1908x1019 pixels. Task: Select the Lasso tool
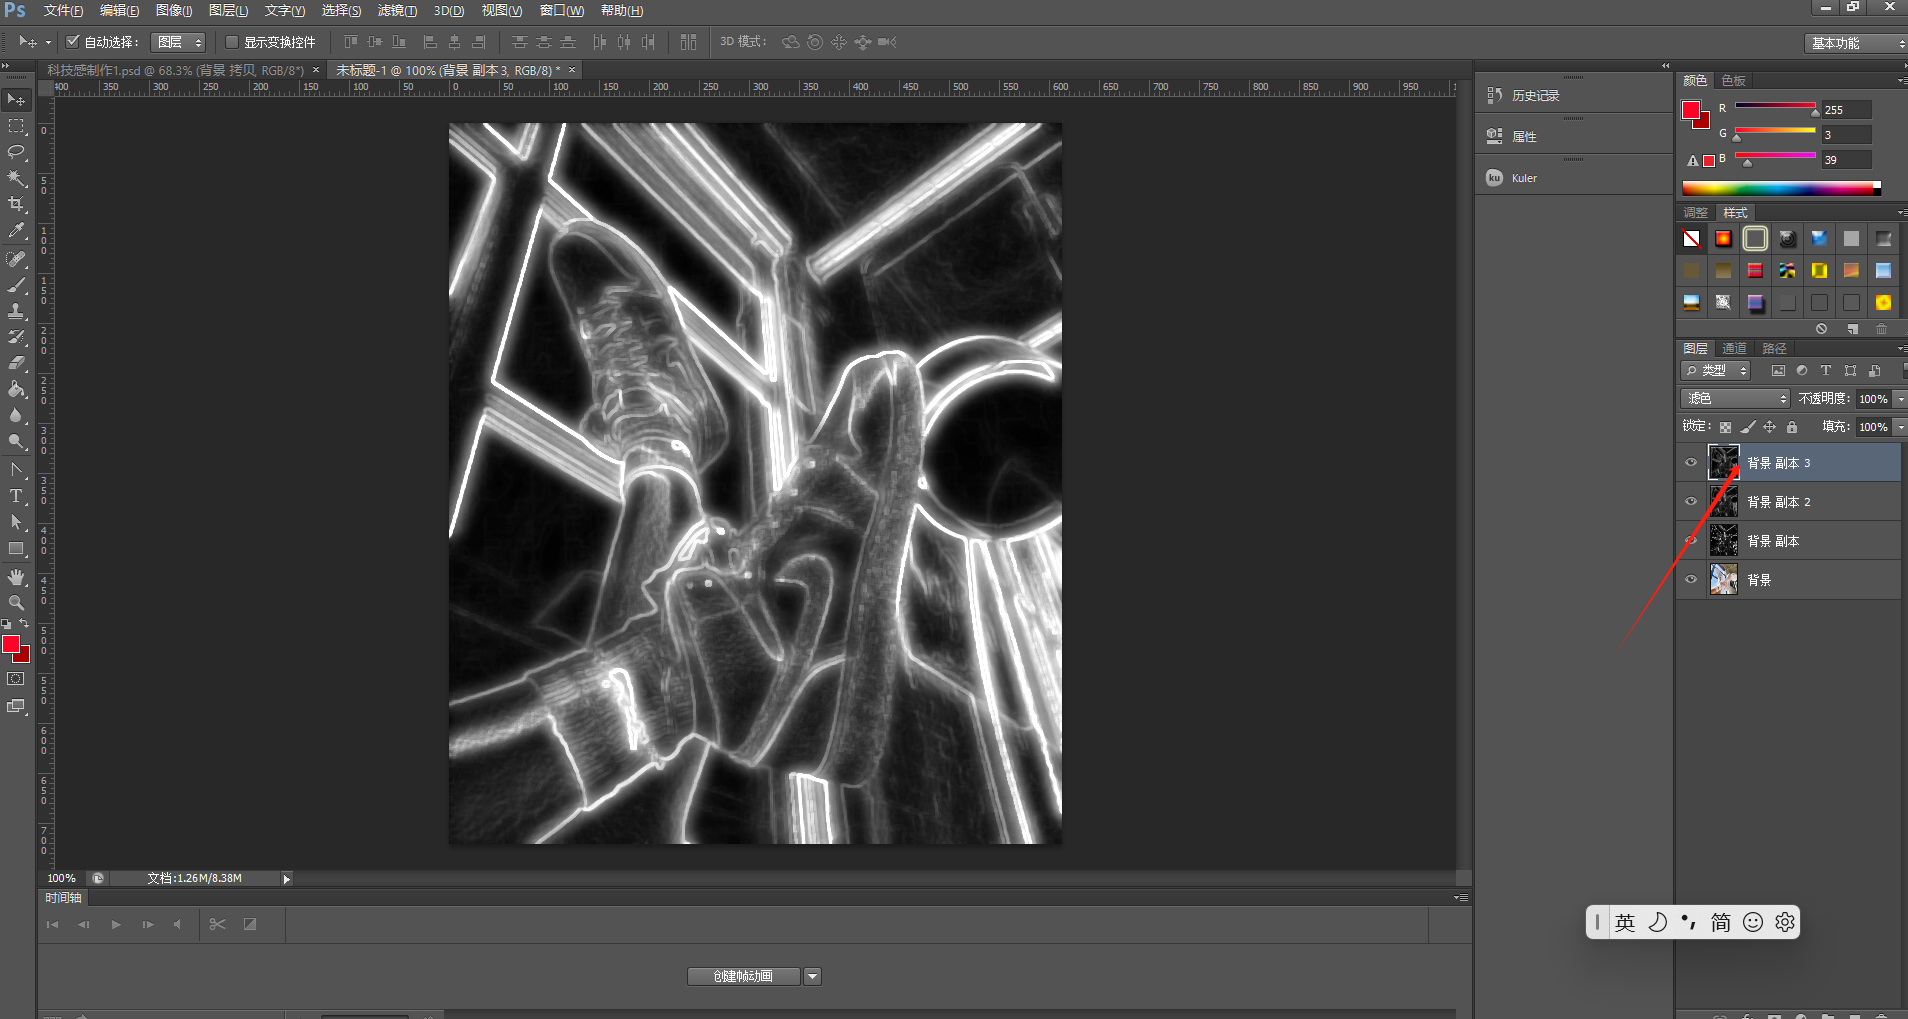[x=16, y=152]
